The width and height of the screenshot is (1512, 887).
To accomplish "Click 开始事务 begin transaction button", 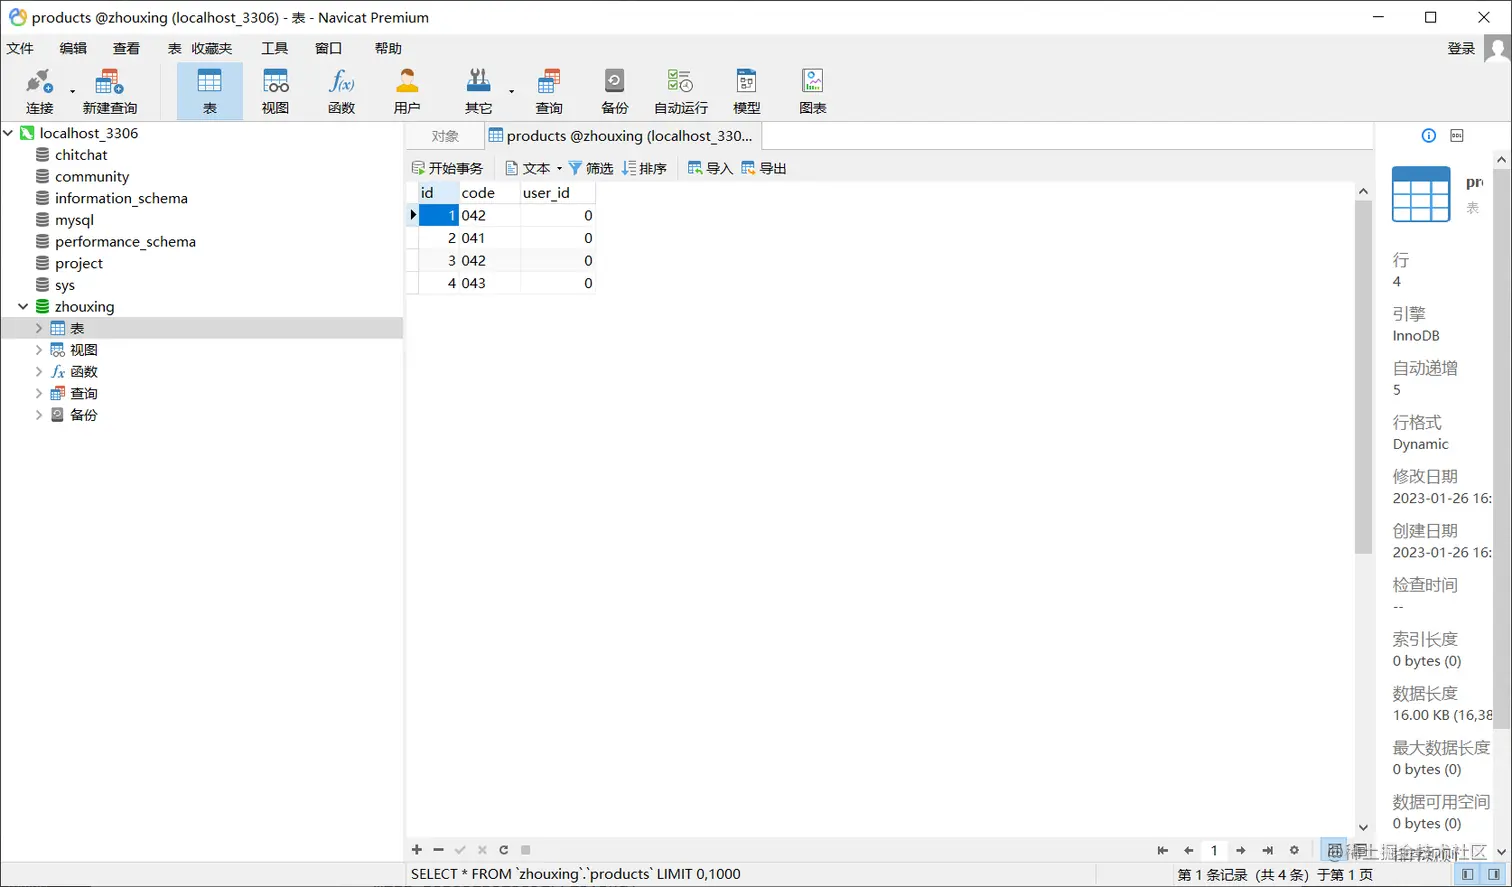I will (447, 168).
